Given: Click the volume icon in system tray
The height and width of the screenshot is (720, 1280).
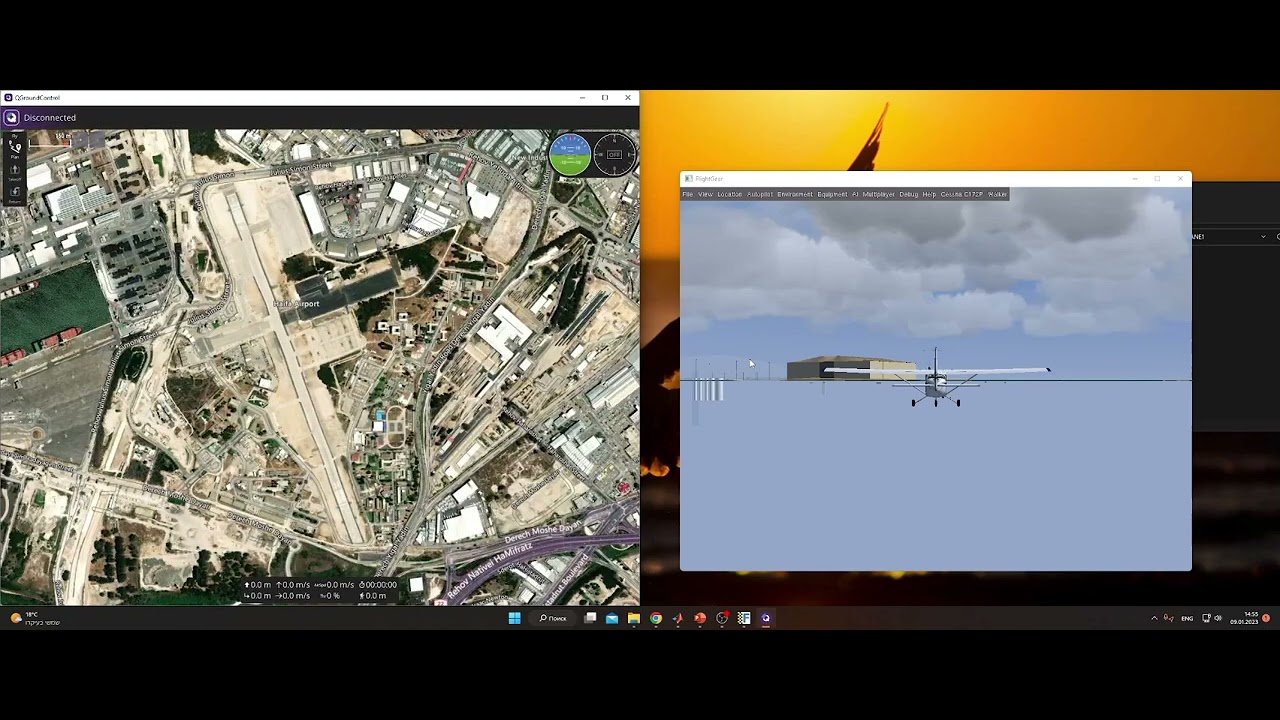Looking at the screenshot, I should [x=1218, y=618].
